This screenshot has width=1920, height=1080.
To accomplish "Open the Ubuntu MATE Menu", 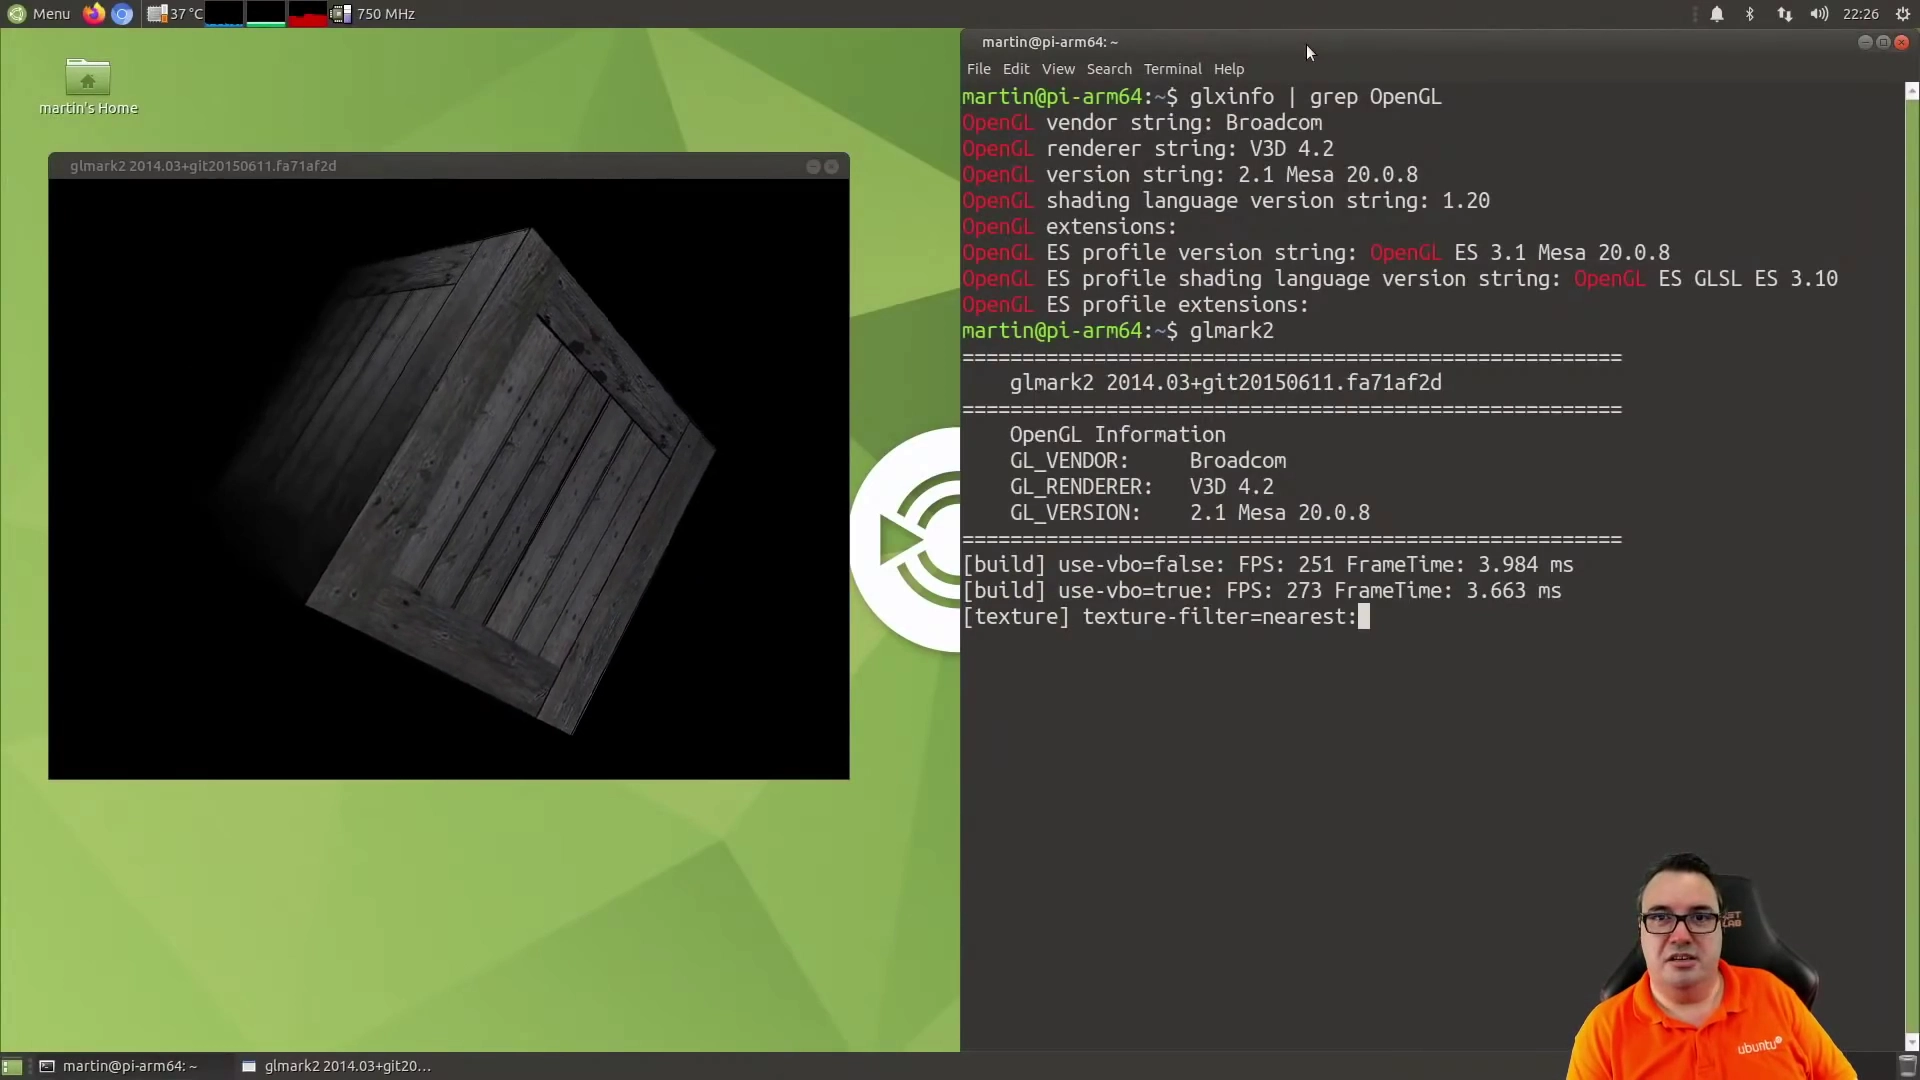I will 39,14.
